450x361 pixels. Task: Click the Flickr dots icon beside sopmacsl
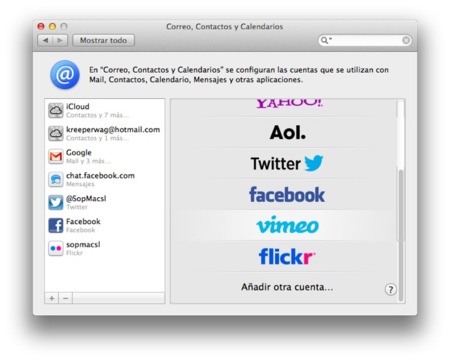(55, 249)
